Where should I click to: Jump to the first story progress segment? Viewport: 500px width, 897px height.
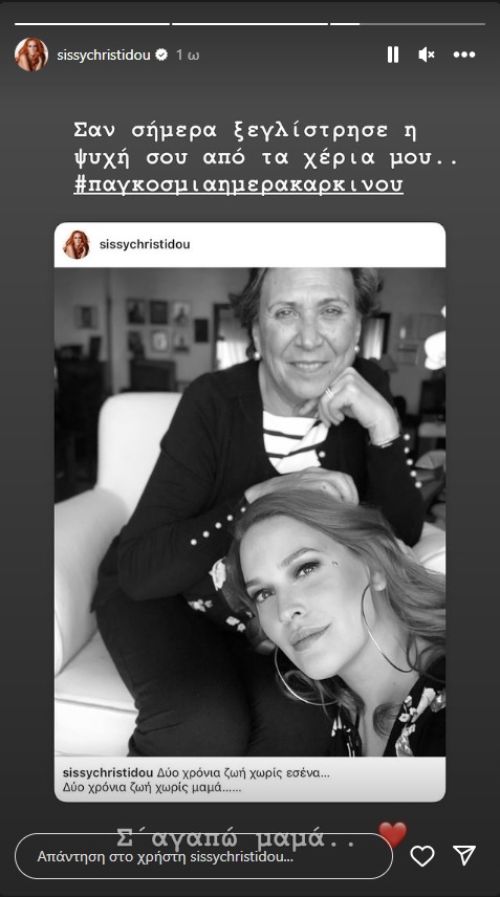pyautogui.click(x=92, y=24)
